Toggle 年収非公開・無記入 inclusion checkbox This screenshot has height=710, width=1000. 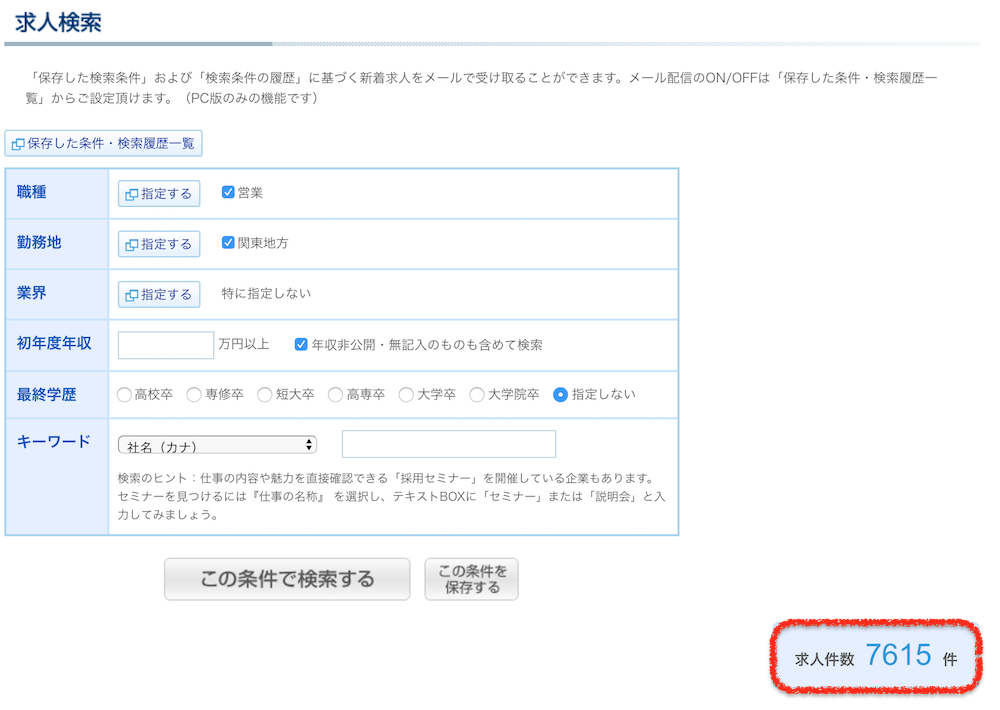pyautogui.click(x=301, y=345)
